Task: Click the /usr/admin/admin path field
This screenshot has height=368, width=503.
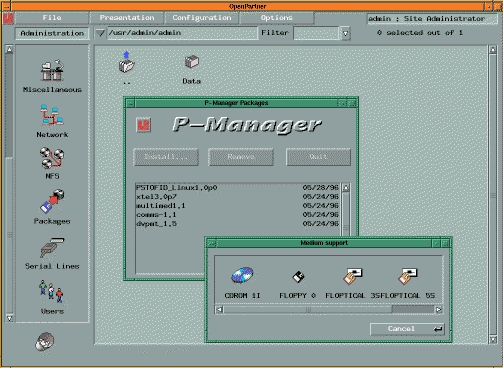Action: [x=182, y=33]
